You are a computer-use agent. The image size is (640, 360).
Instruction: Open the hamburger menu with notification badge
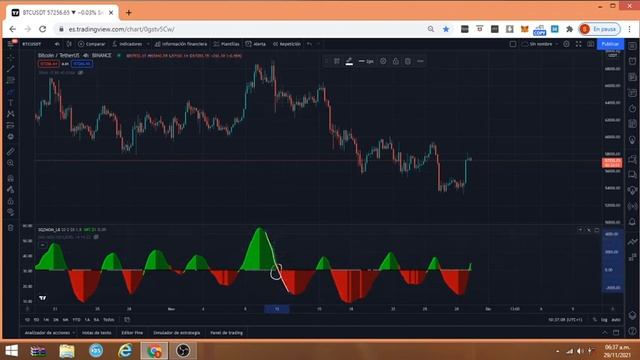pyautogui.click(x=11, y=44)
